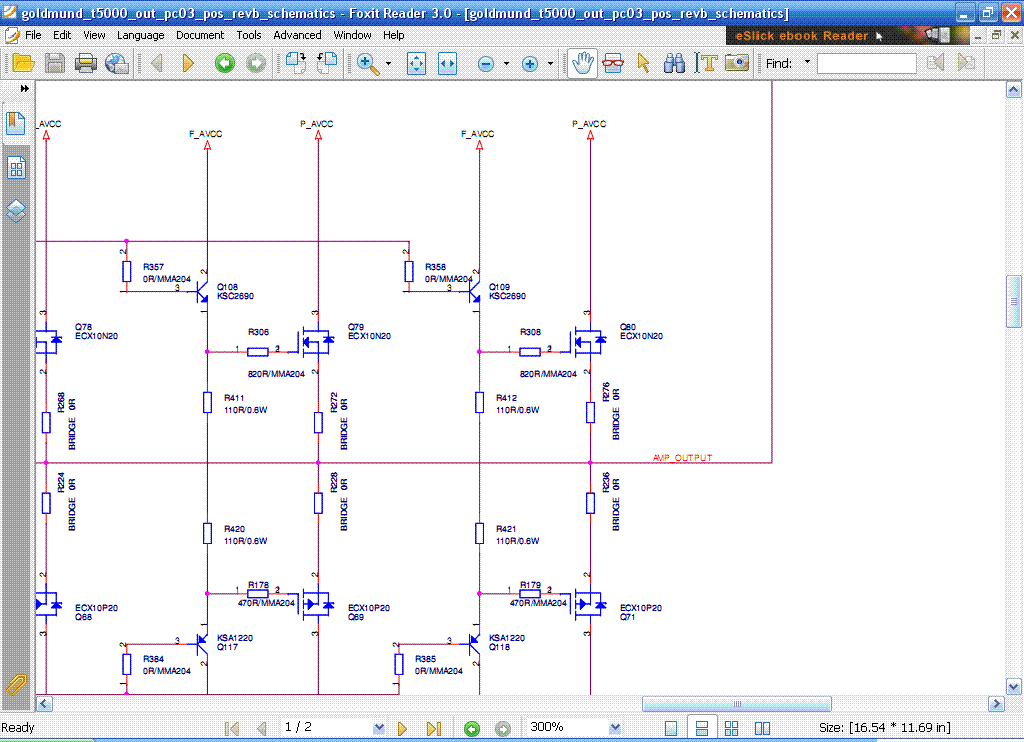Expand the navigation panel double arrow

pyautogui.click(x=24, y=88)
